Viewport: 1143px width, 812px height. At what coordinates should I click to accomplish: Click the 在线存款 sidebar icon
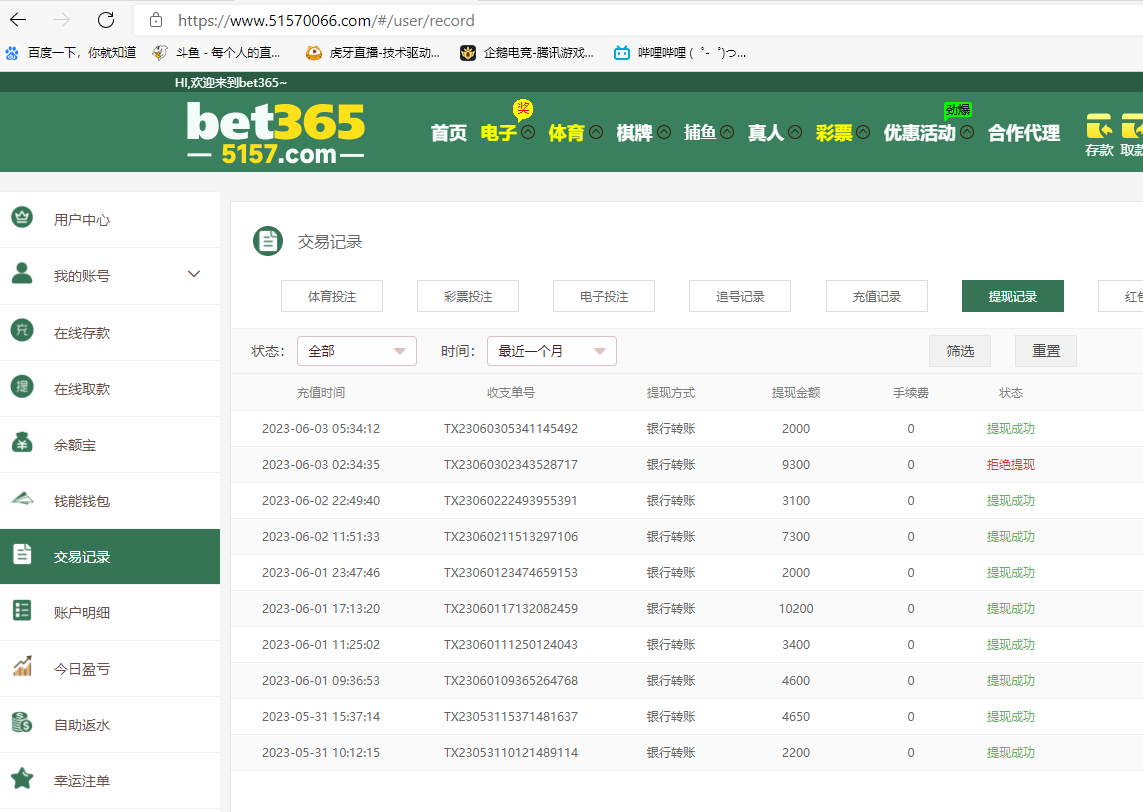click(x=22, y=331)
